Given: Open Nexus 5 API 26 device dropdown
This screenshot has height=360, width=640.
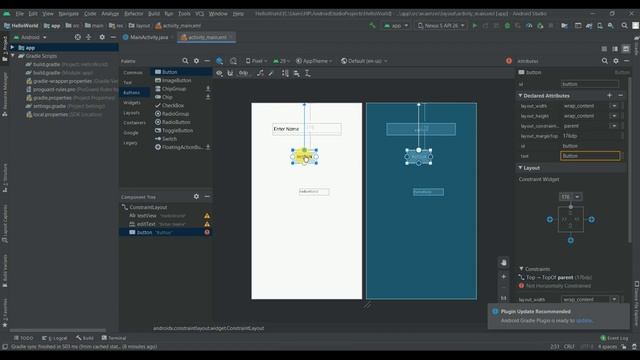Looking at the screenshot, I should pos(441,26).
